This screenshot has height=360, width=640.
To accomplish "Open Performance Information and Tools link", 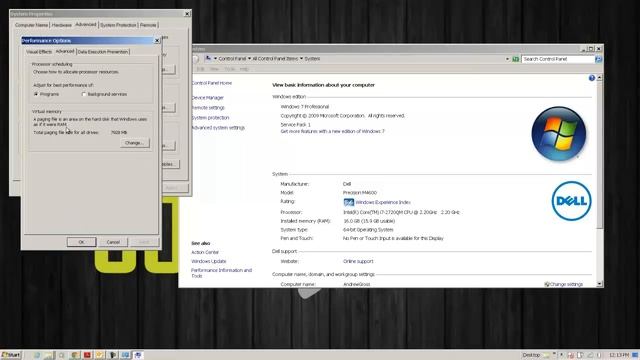I will (x=222, y=273).
